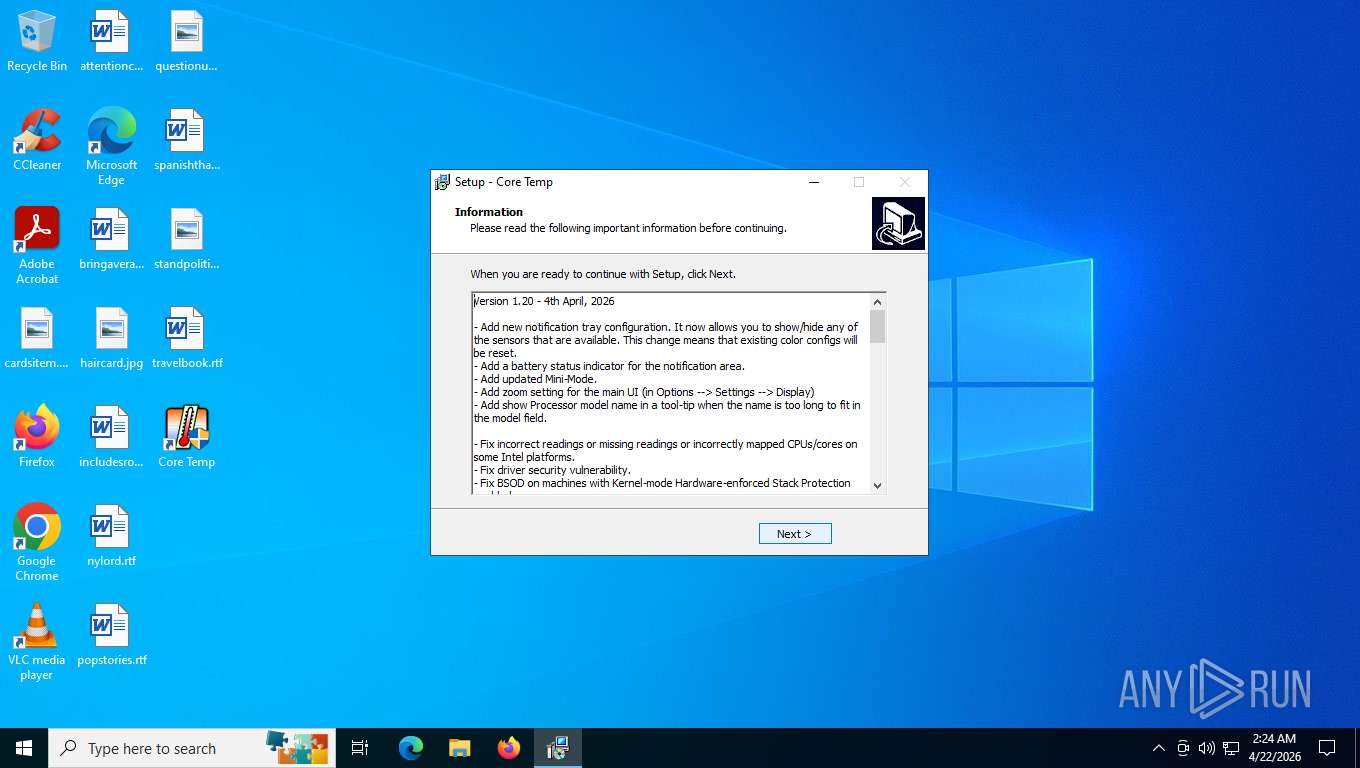Image resolution: width=1360 pixels, height=768 pixels.
Task: Click the Task View taskbar icon
Action: [360, 748]
